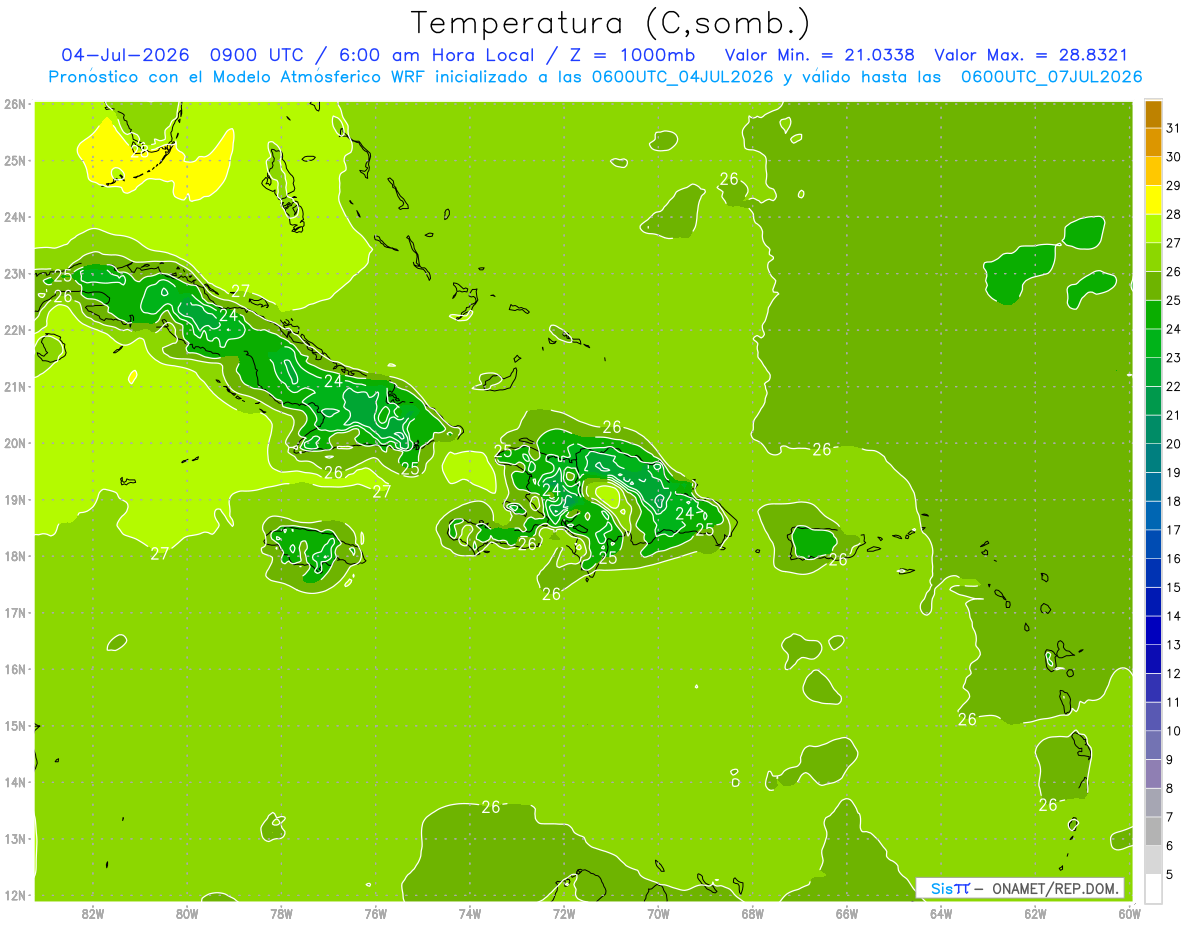Click the colorbar tick label 28
Image resolution: width=1200 pixels, height=927 pixels.
click(1173, 214)
